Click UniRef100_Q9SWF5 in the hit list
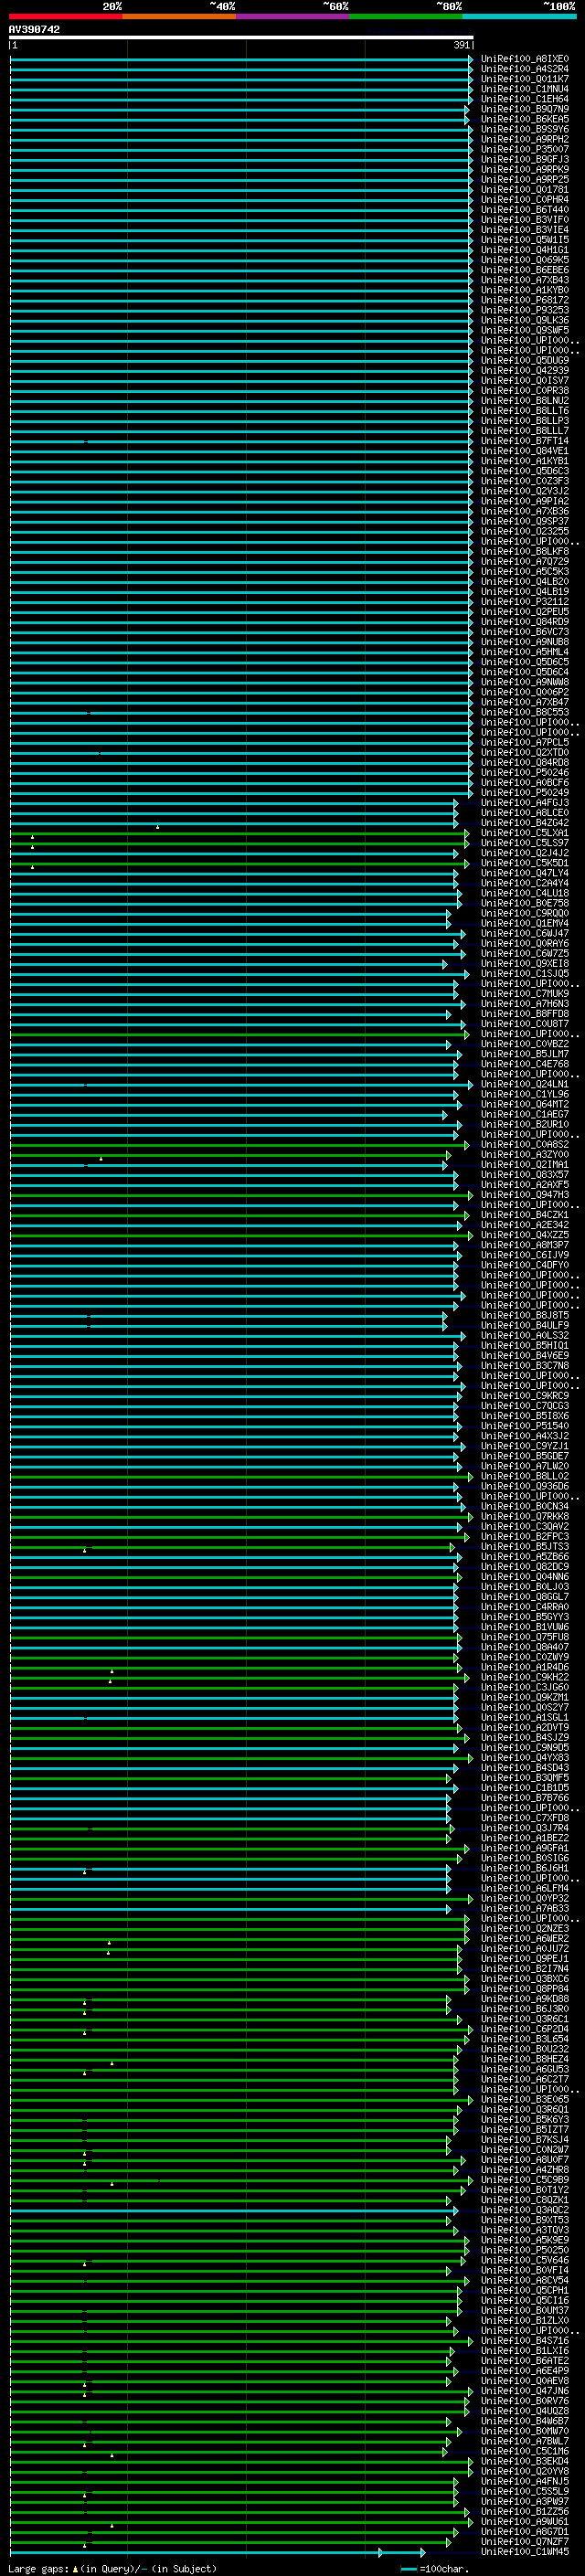The width and height of the screenshot is (585, 2576). tap(525, 330)
